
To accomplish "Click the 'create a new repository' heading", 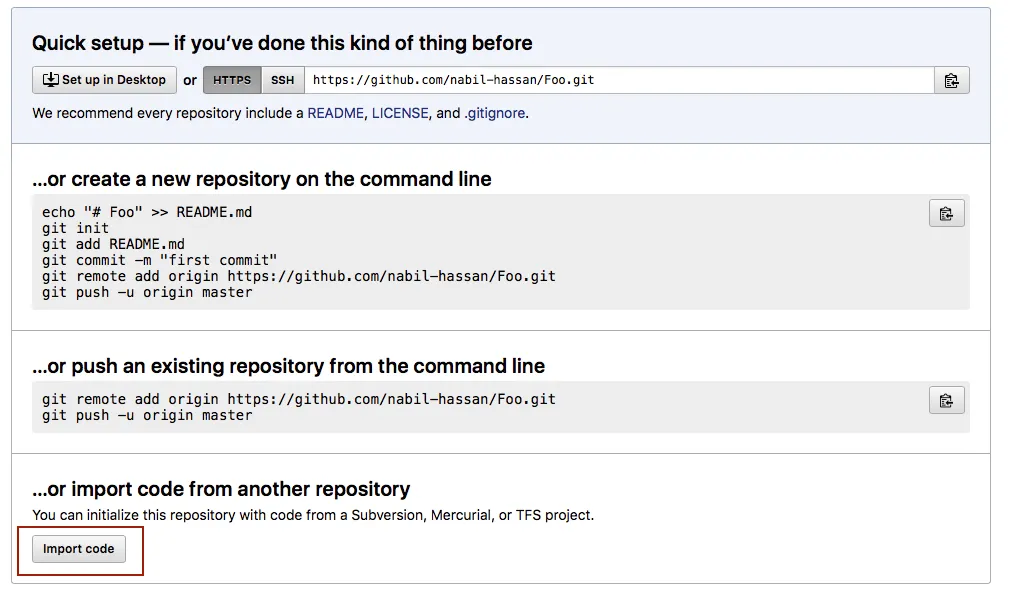I will (x=262, y=180).
